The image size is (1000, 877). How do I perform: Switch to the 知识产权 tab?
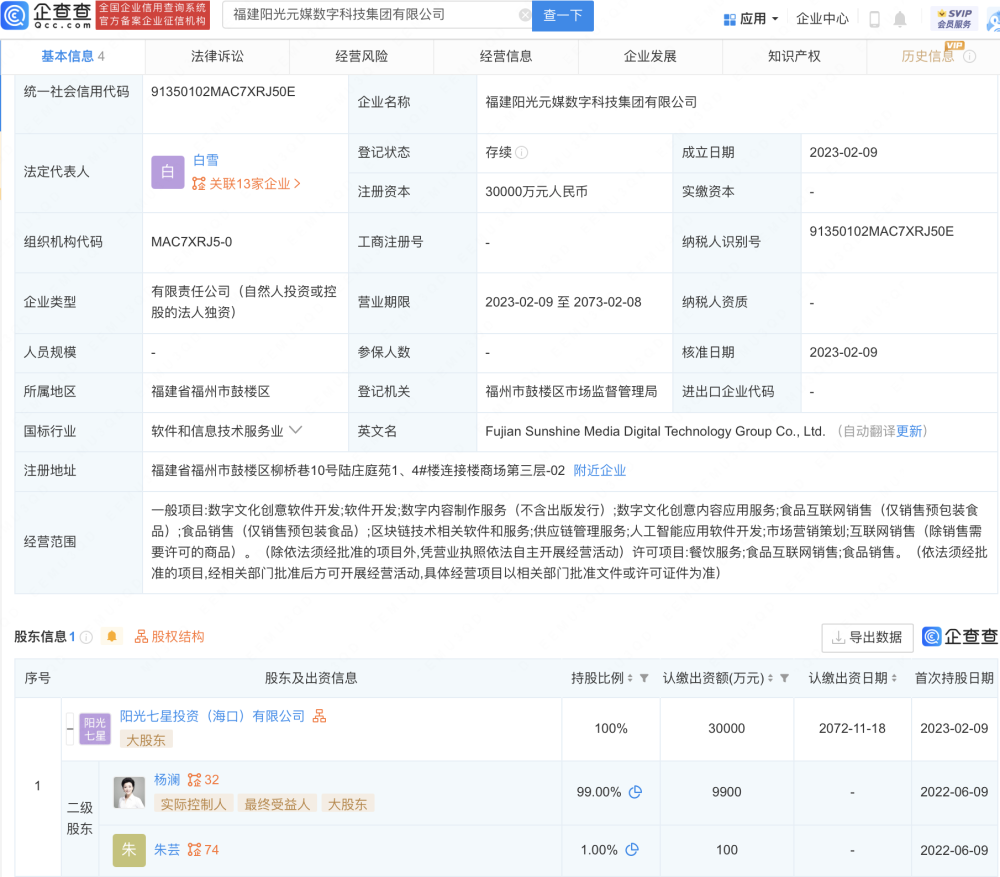[x=794, y=56]
